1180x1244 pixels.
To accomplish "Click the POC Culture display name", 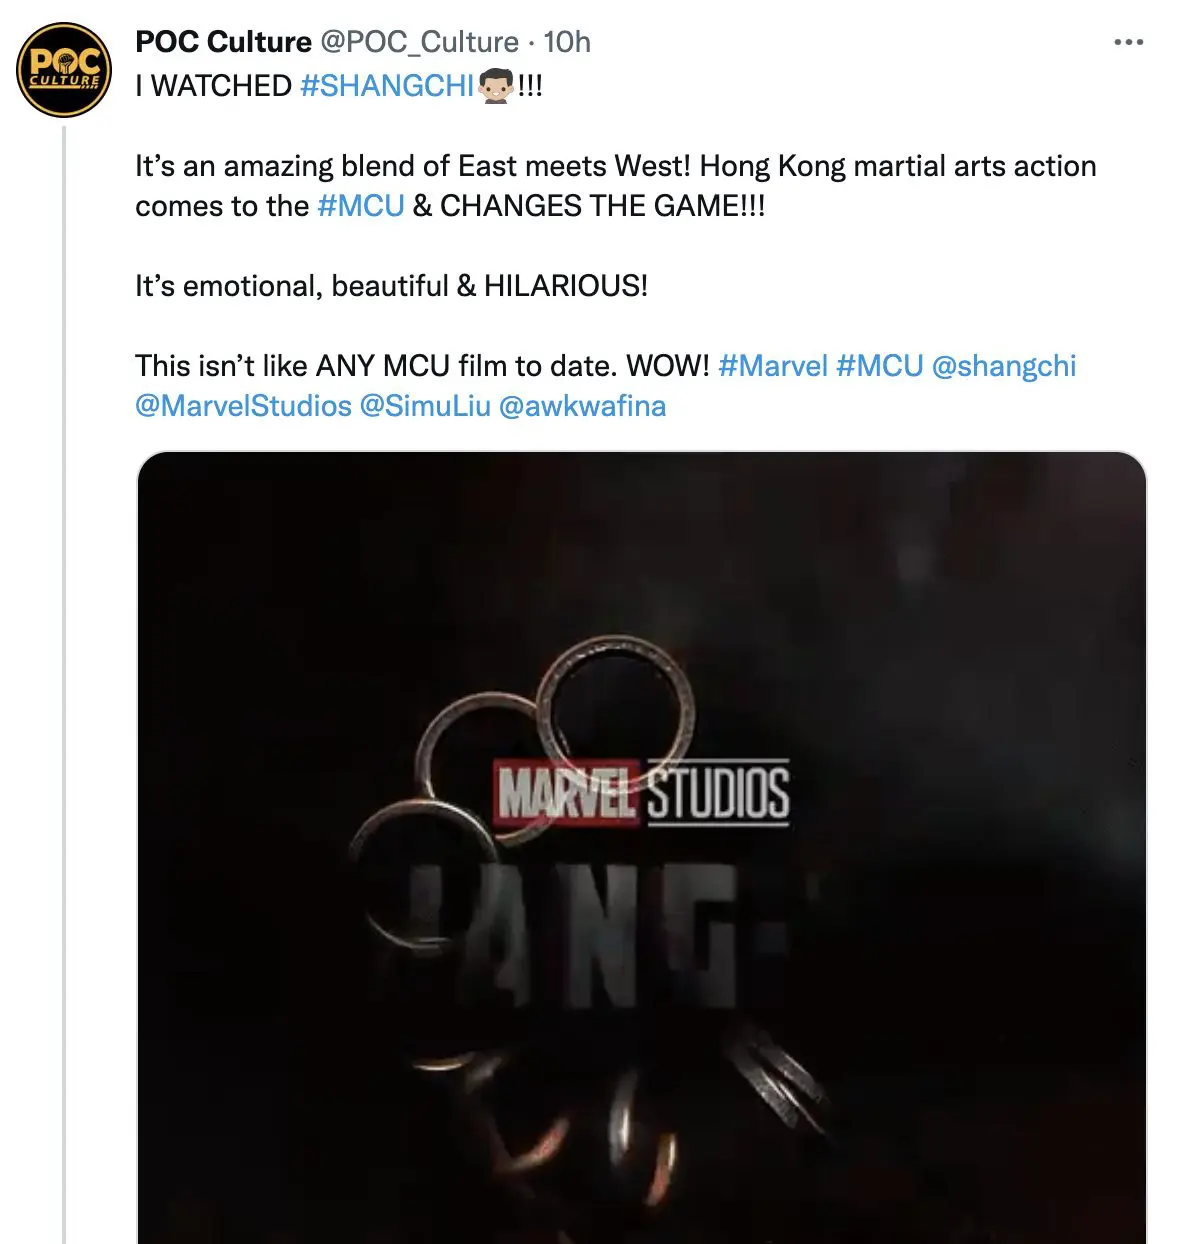I will tap(223, 42).
